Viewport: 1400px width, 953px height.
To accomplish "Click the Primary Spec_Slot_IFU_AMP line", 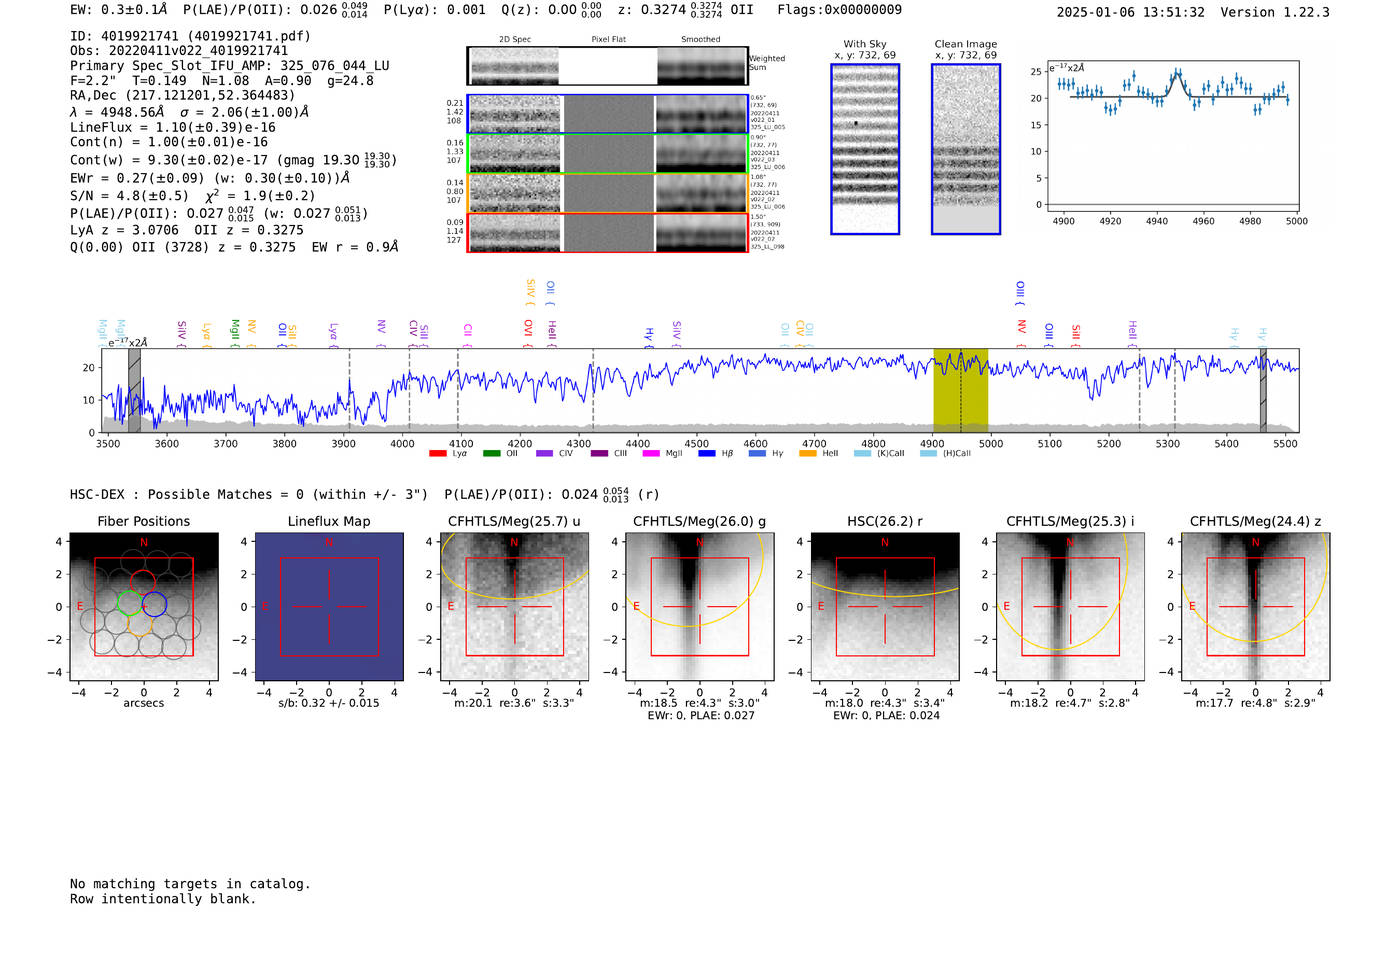I will point(230,66).
